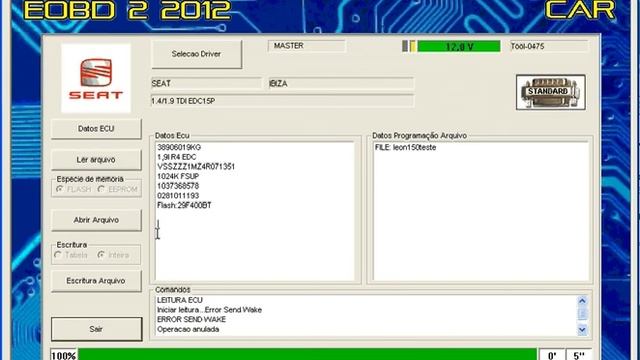
Task: Open Datos ECU information
Action: (96, 129)
